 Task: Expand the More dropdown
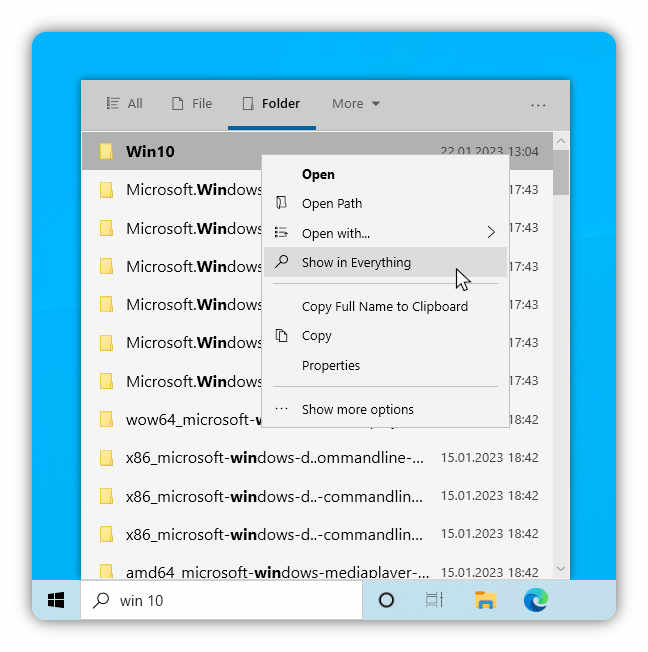point(356,103)
